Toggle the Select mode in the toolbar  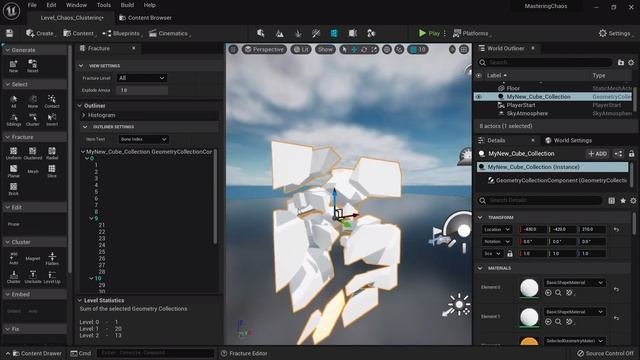click(x=260, y=33)
